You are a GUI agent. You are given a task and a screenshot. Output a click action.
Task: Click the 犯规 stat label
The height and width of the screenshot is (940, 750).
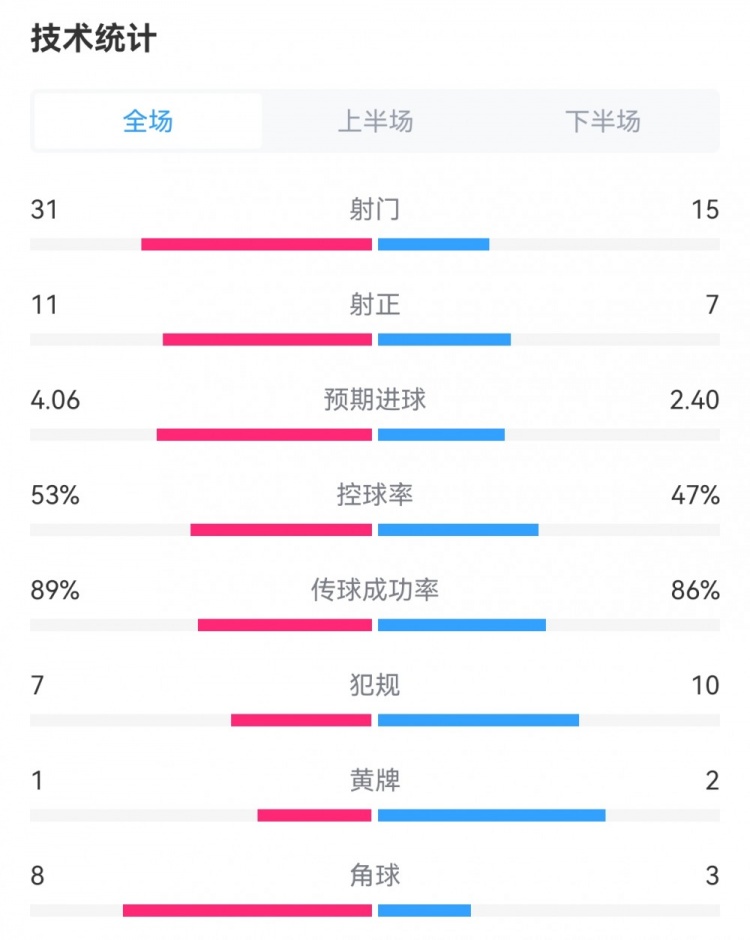point(375,685)
